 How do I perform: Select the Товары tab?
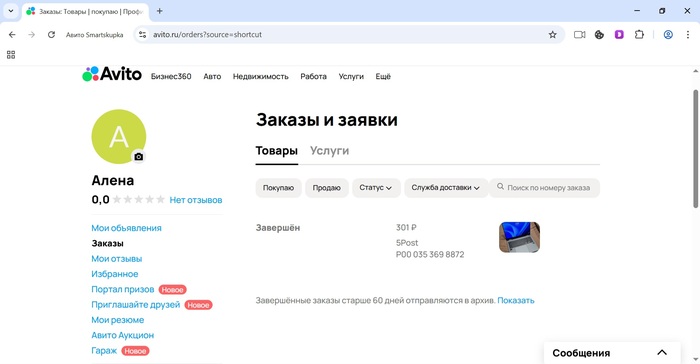point(276,151)
